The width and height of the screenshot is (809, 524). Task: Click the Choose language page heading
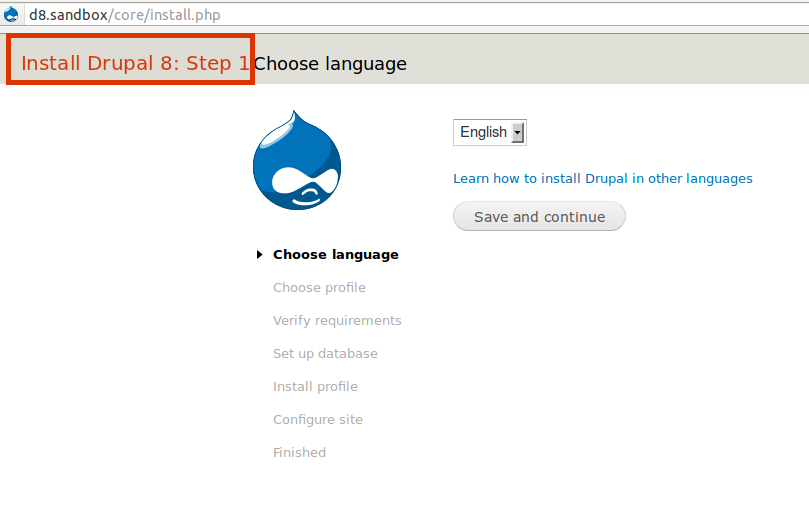(x=330, y=64)
